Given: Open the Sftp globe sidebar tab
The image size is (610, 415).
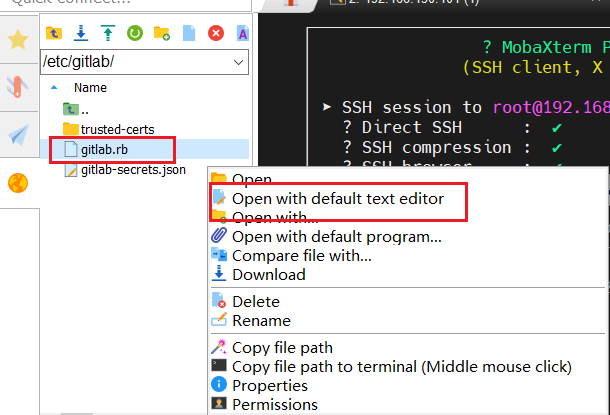Looking at the screenshot, I should (18, 183).
